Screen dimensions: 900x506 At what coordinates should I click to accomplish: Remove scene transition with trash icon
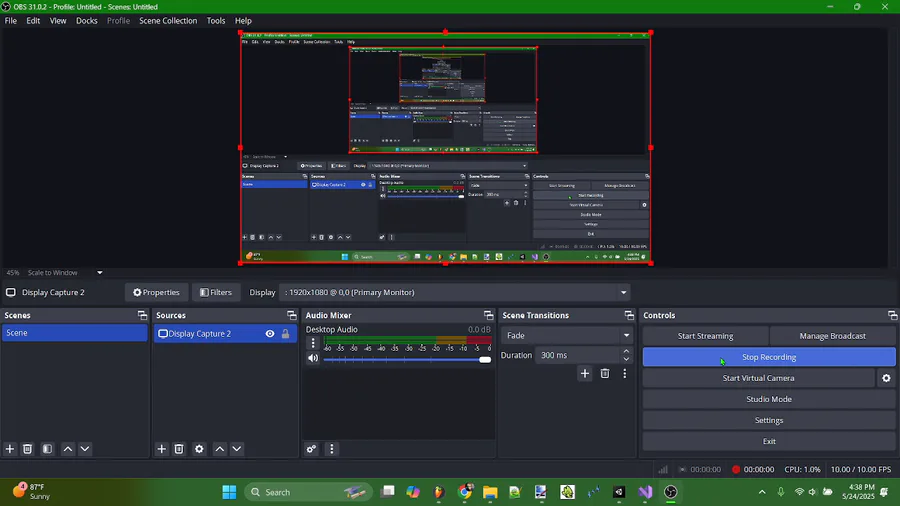click(x=605, y=373)
